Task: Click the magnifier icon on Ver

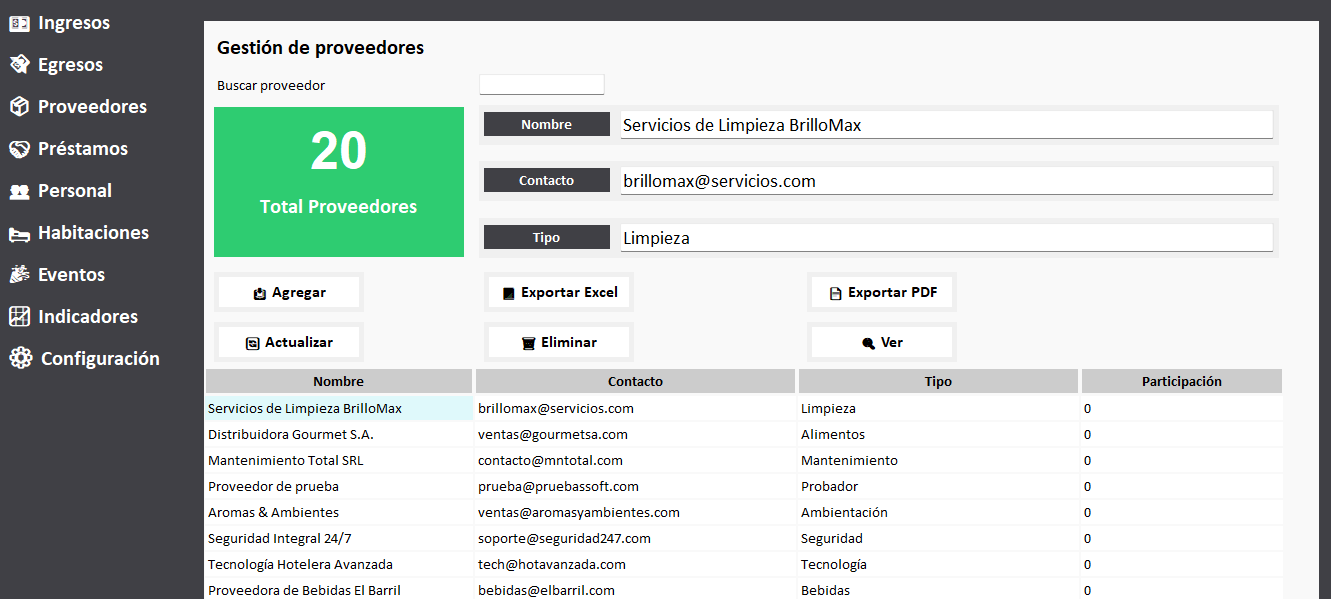Action: click(868, 343)
